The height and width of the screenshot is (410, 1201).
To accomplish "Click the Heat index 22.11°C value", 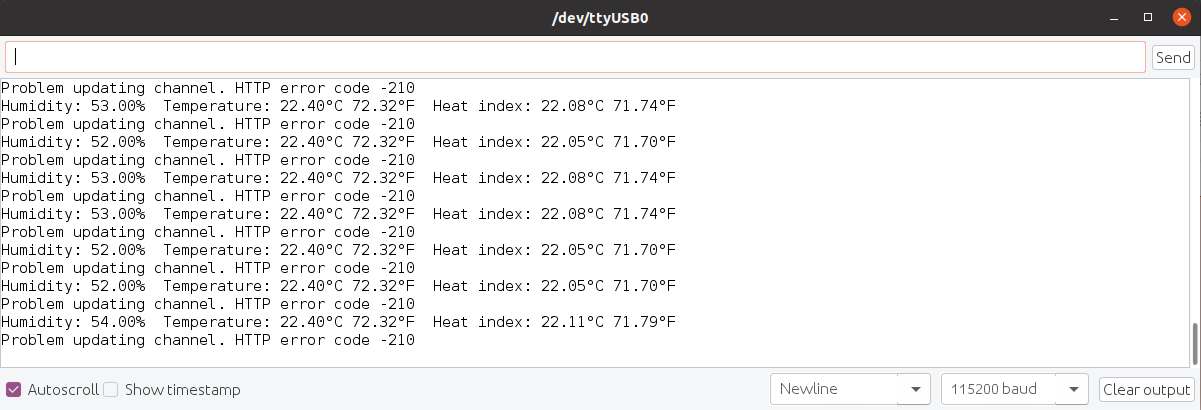I will [568, 322].
